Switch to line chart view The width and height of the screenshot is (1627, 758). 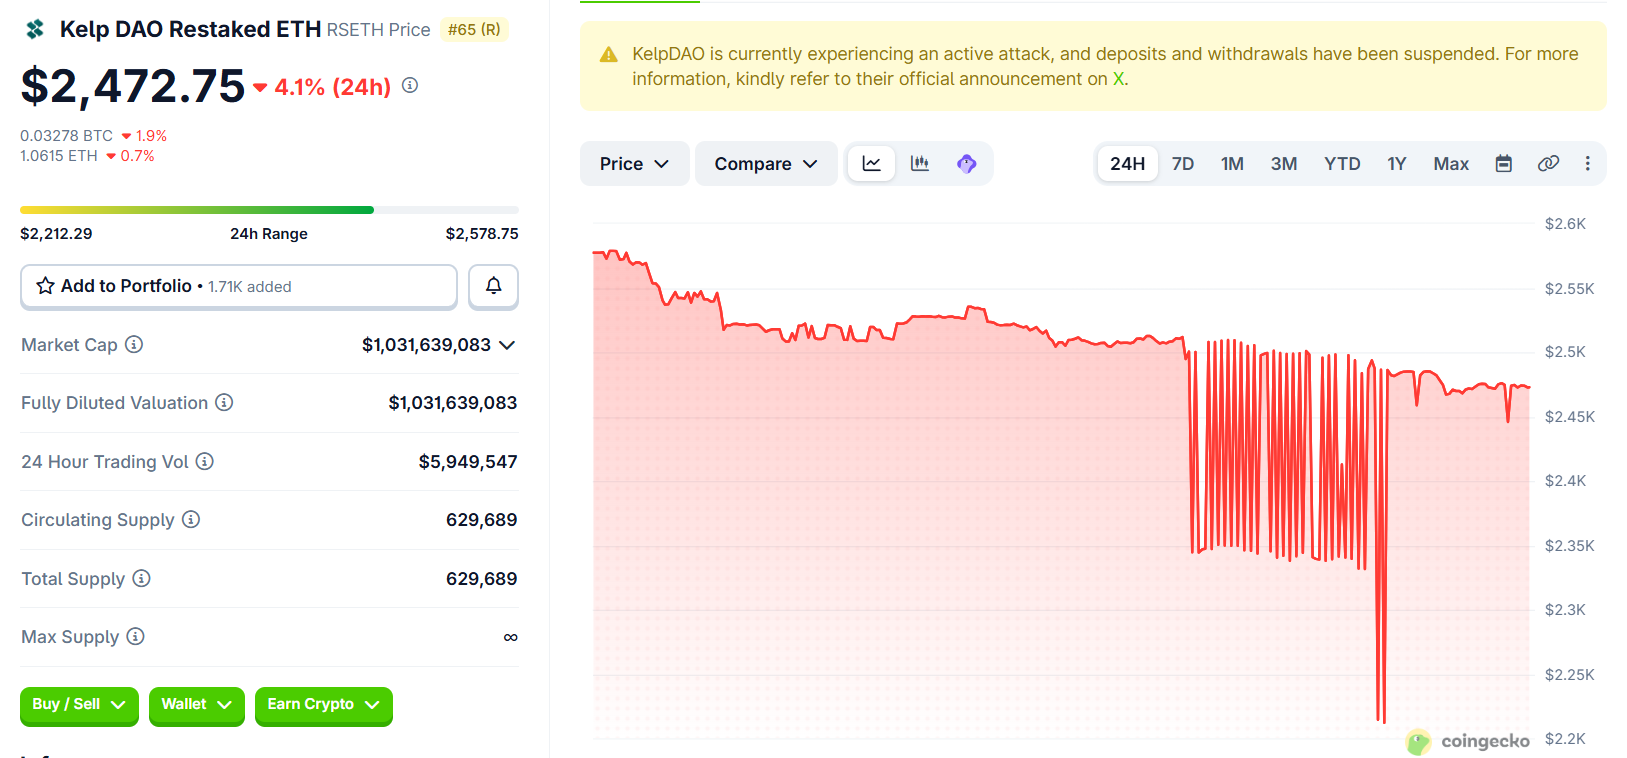tap(872, 164)
